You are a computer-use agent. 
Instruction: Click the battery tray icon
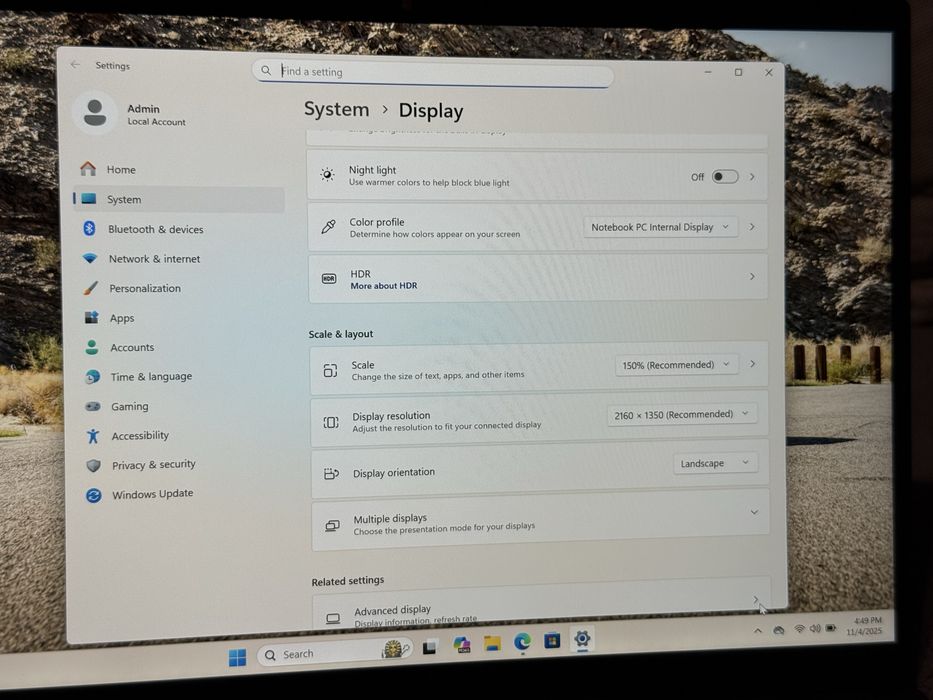coord(831,628)
